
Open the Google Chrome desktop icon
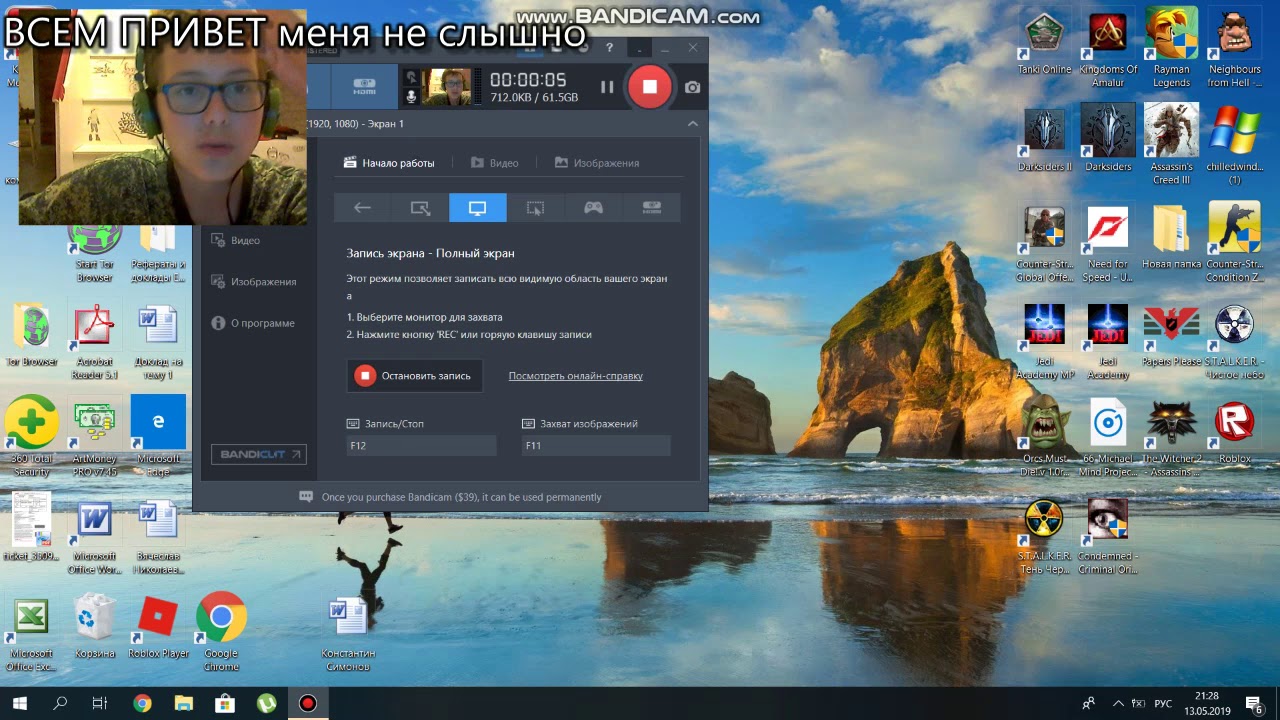tap(221, 632)
